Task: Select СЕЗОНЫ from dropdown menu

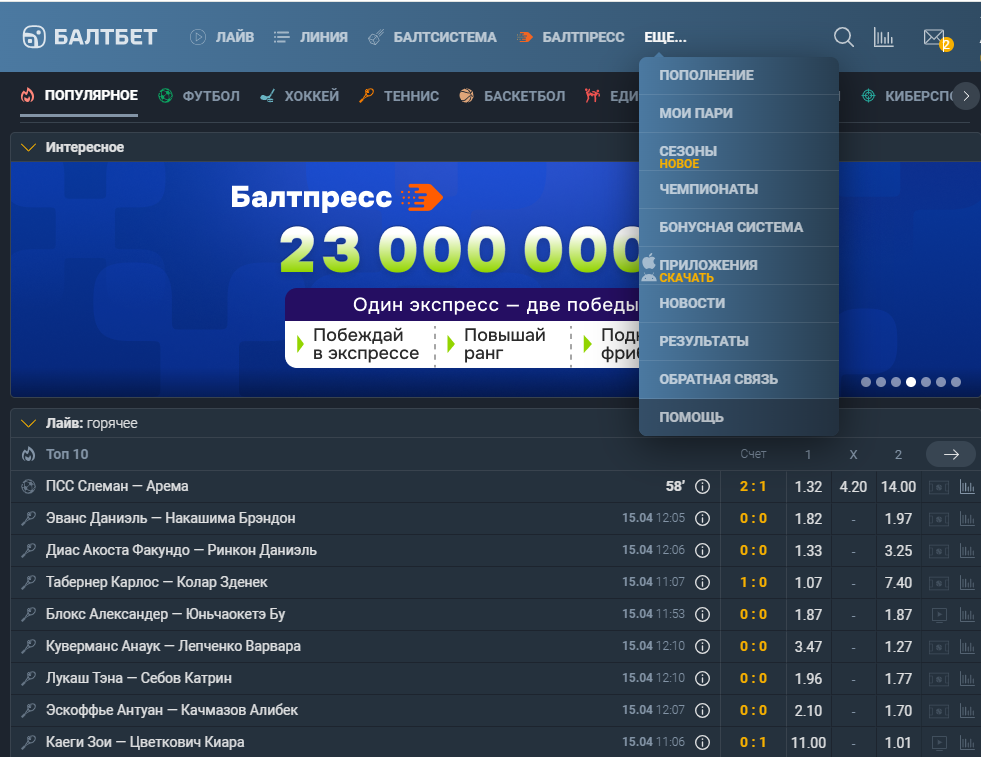Action: point(739,151)
